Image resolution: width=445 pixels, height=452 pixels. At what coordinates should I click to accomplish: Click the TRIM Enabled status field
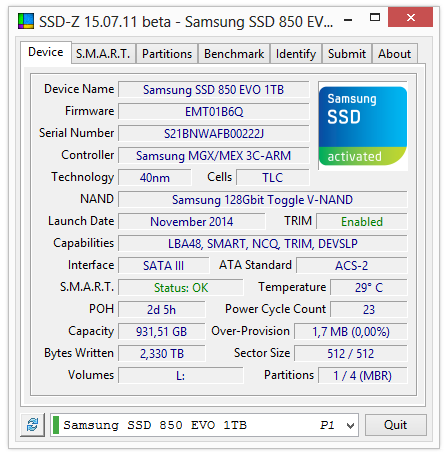(362, 222)
